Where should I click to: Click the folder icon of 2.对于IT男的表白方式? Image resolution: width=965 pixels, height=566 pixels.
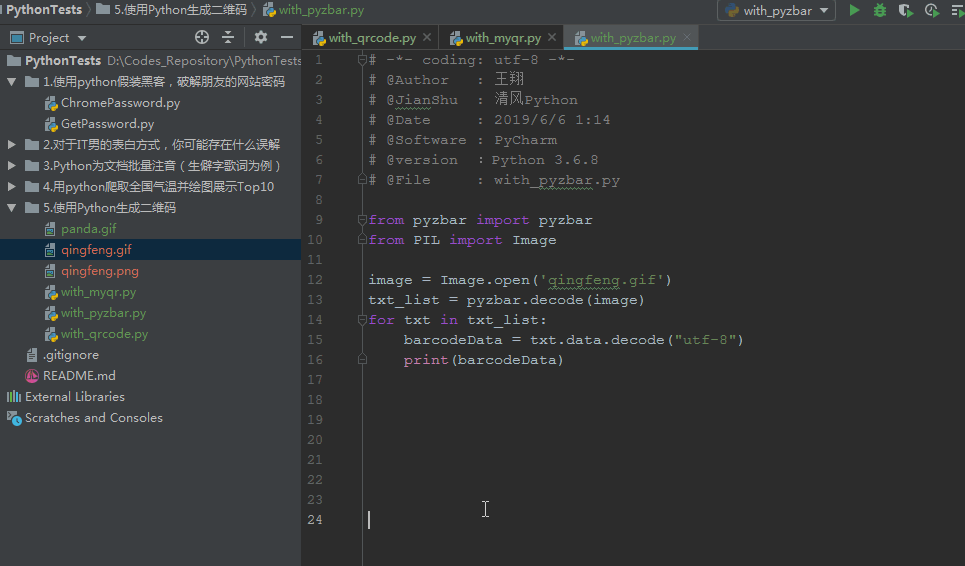[32, 145]
